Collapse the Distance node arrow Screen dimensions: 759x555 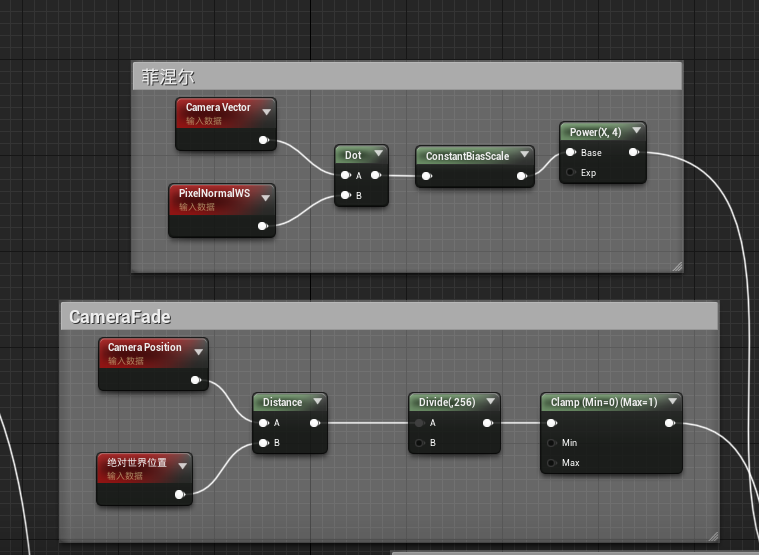[x=318, y=401]
